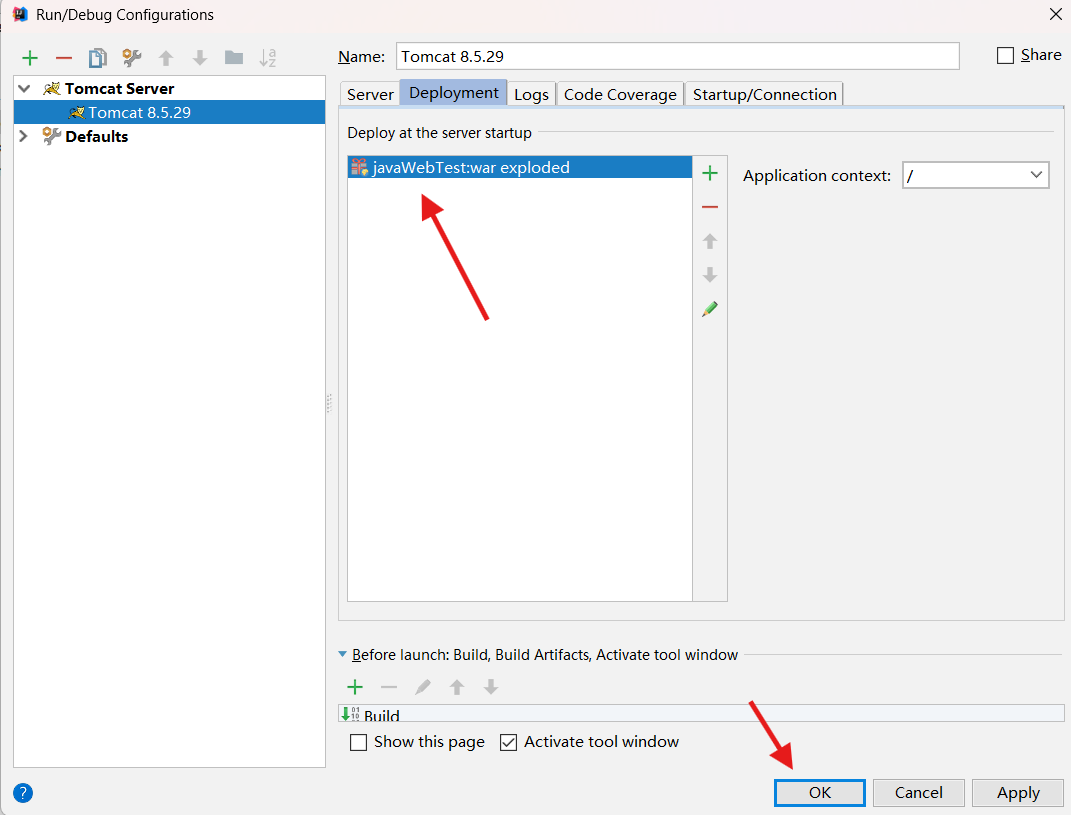Move deployment artifact up arrow
Viewport: 1071px width, 815px height.
coord(710,241)
